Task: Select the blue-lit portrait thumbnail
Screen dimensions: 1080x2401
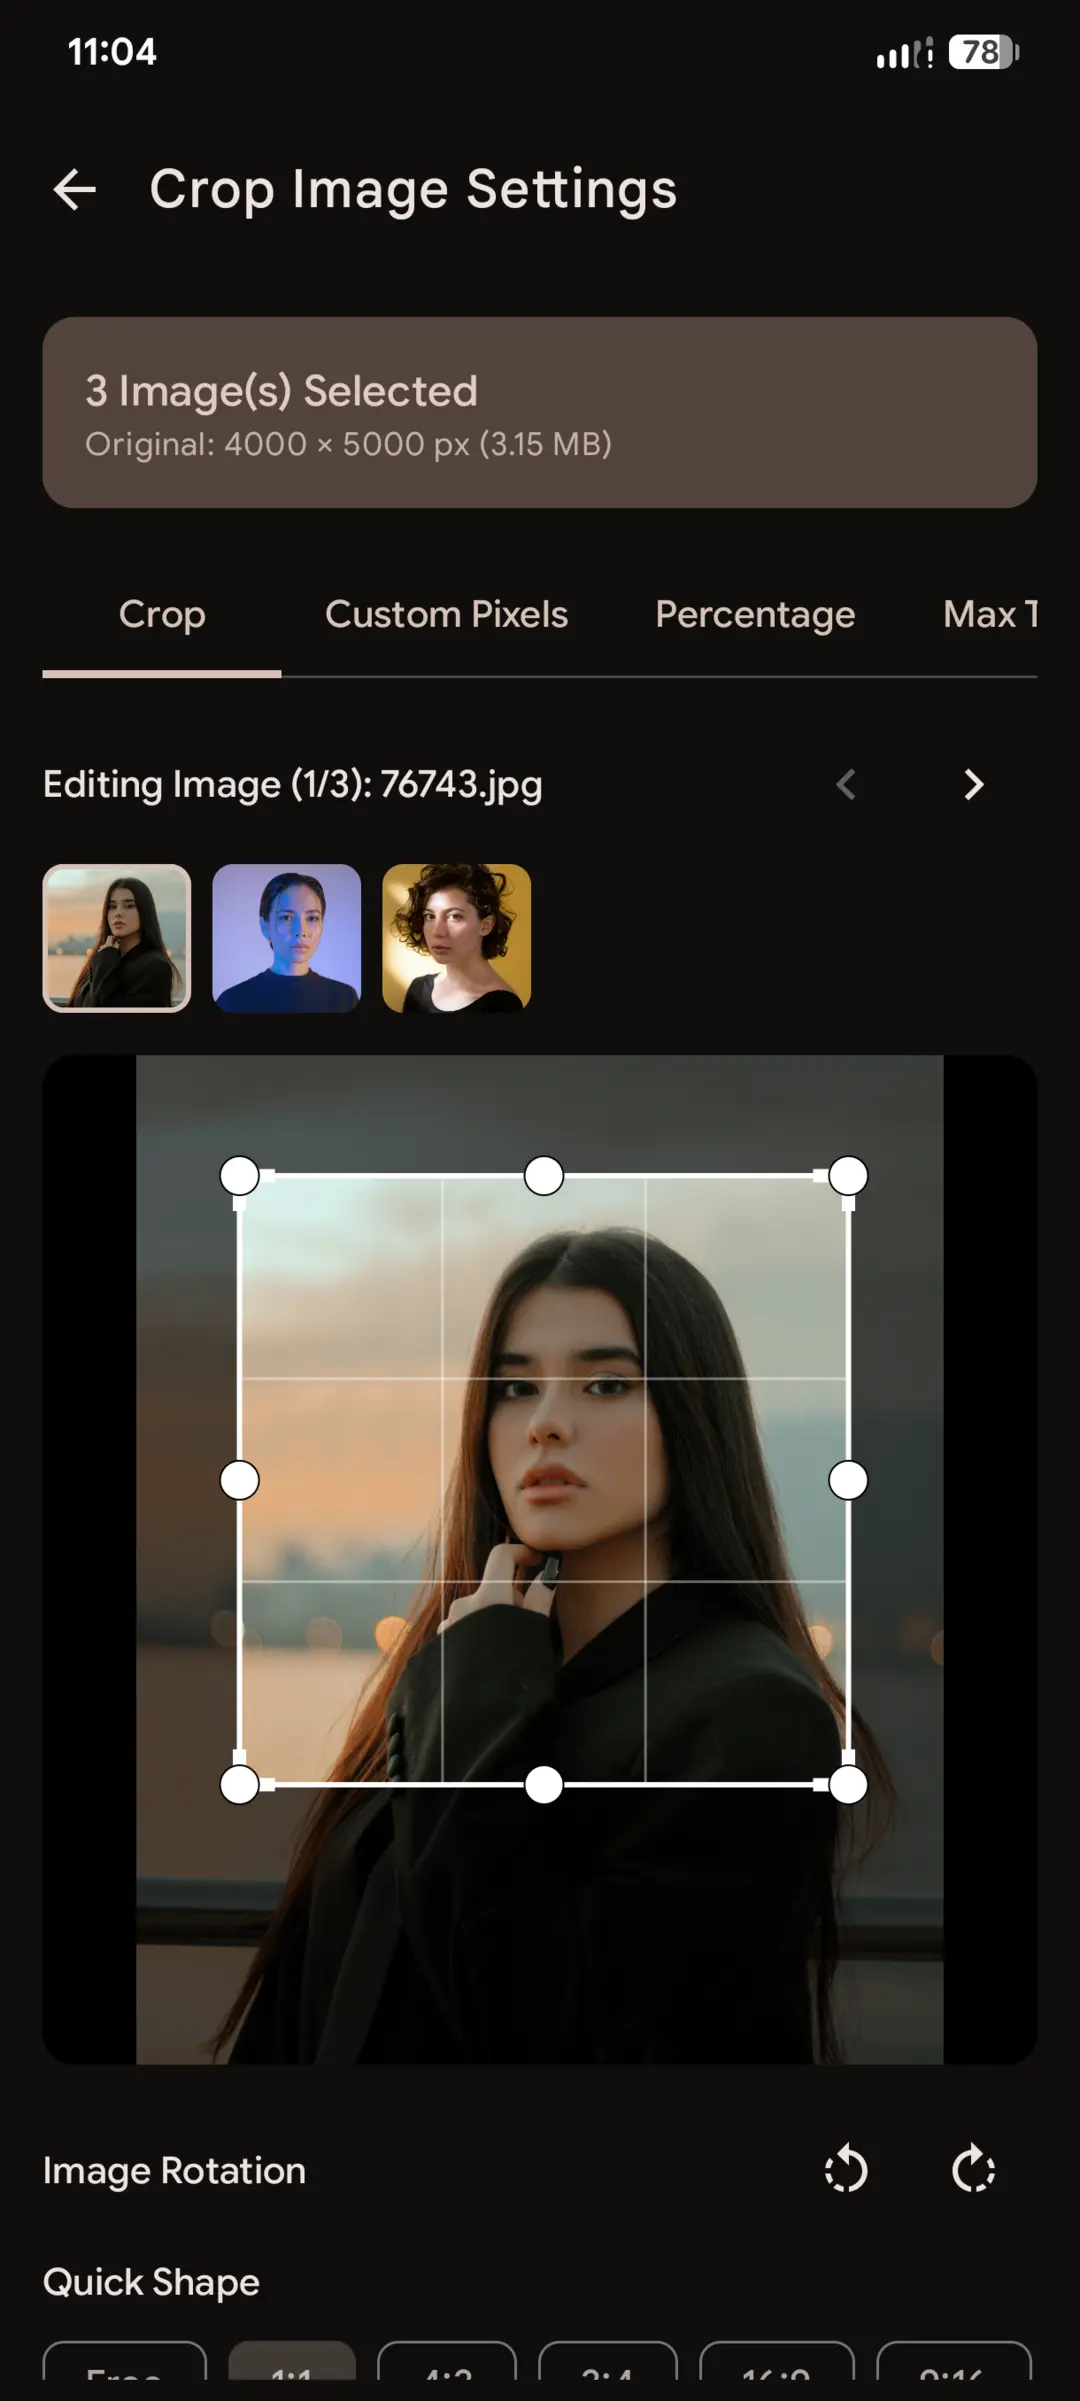Action: [x=287, y=938]
